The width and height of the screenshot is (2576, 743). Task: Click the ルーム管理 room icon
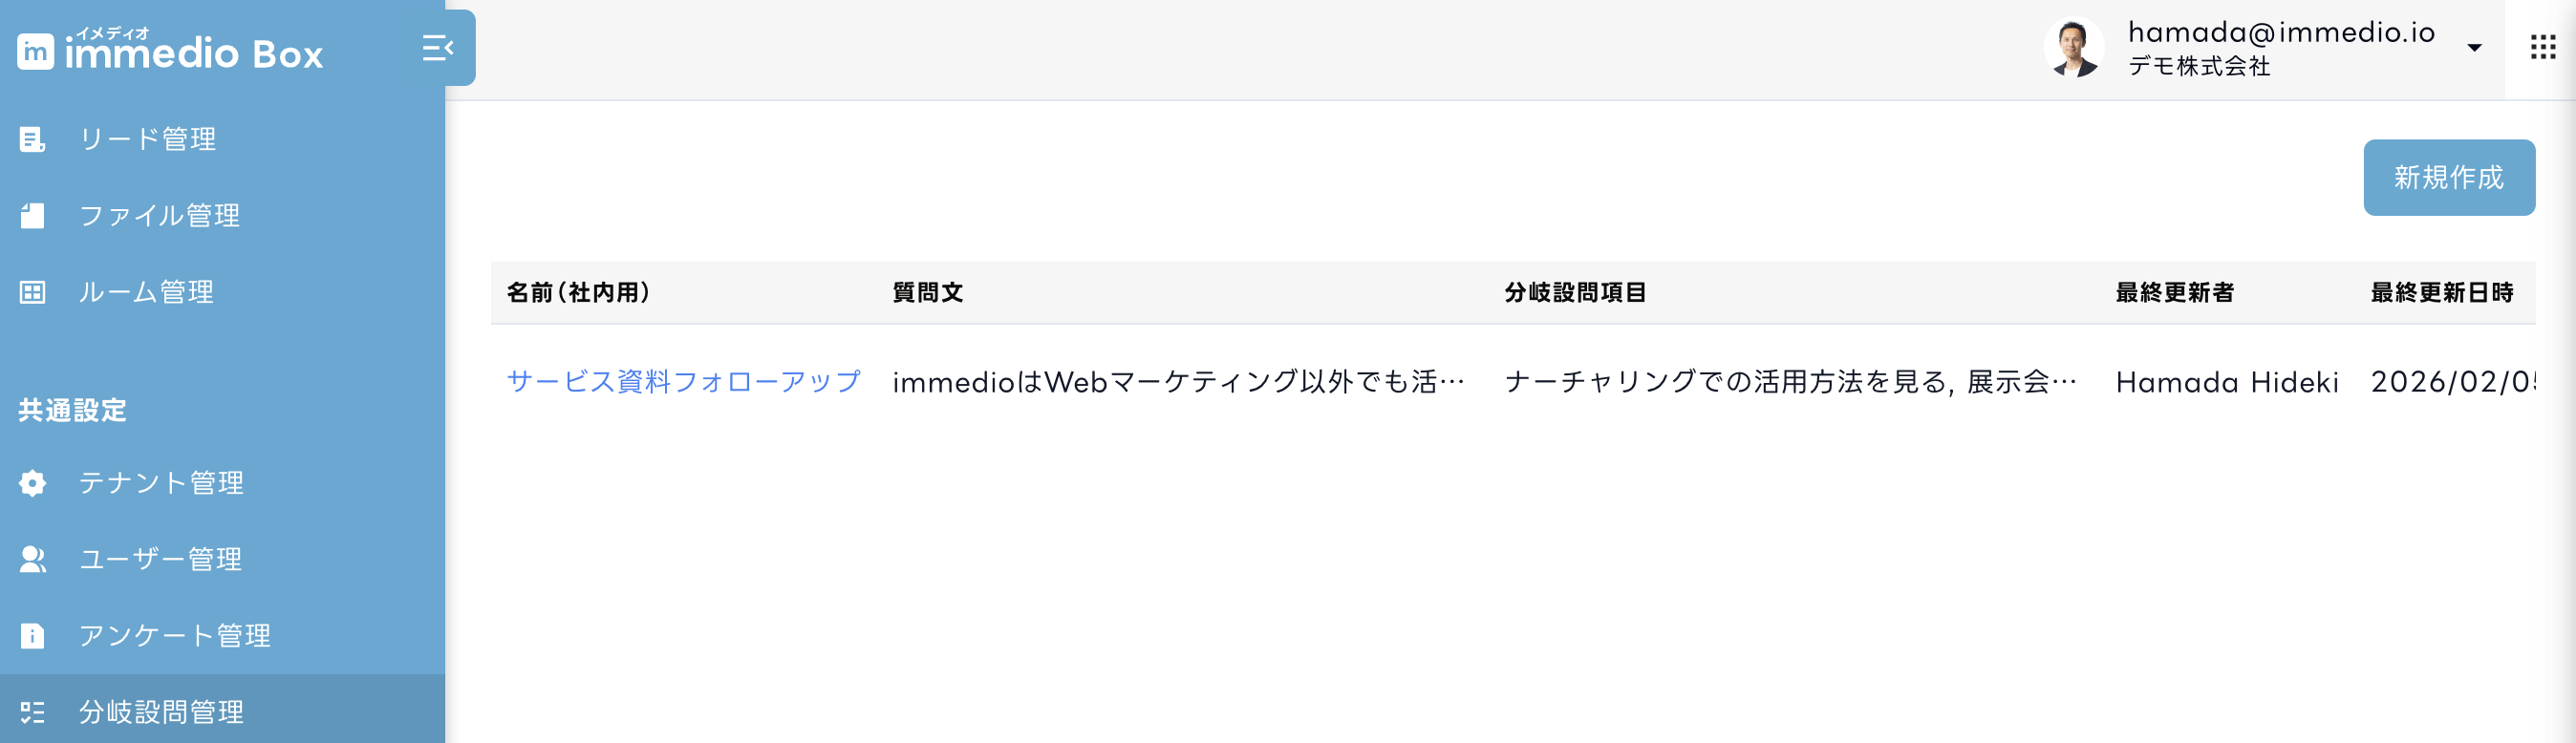click(x=32, y=292)
